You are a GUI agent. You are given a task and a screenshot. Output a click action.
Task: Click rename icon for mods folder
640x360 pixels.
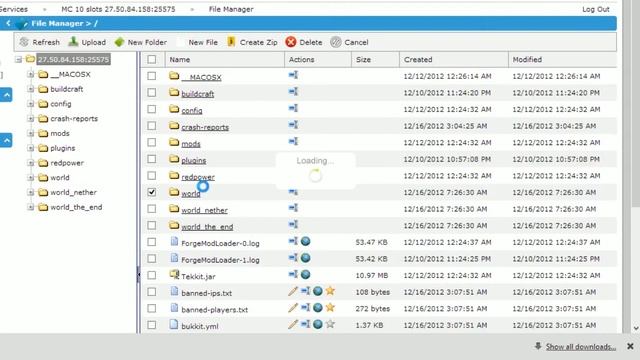[293, 141]
